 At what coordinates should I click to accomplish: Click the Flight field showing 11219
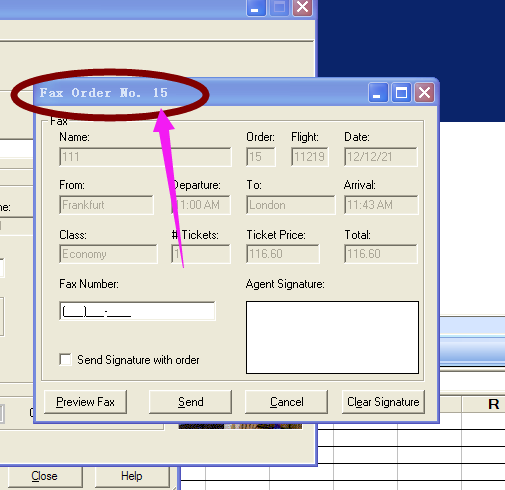310,157
